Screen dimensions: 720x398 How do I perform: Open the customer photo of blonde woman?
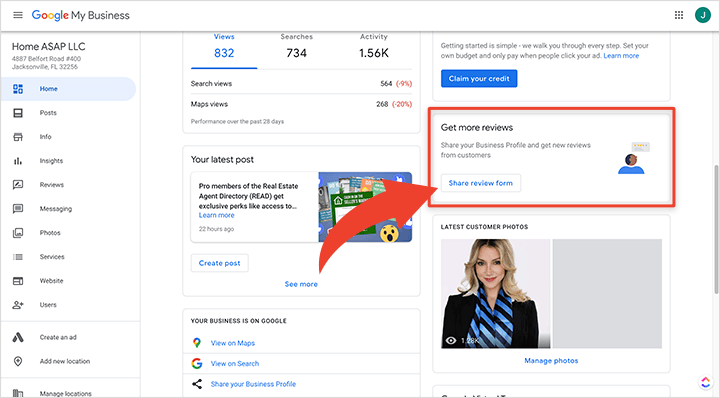click(495, 294)
